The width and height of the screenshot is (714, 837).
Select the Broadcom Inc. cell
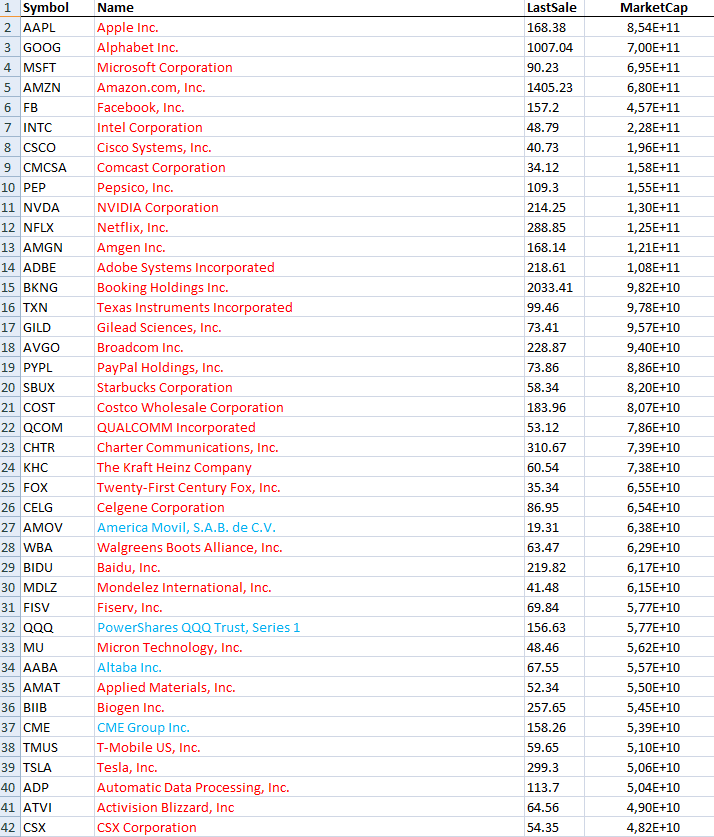(x=310, y=348)
